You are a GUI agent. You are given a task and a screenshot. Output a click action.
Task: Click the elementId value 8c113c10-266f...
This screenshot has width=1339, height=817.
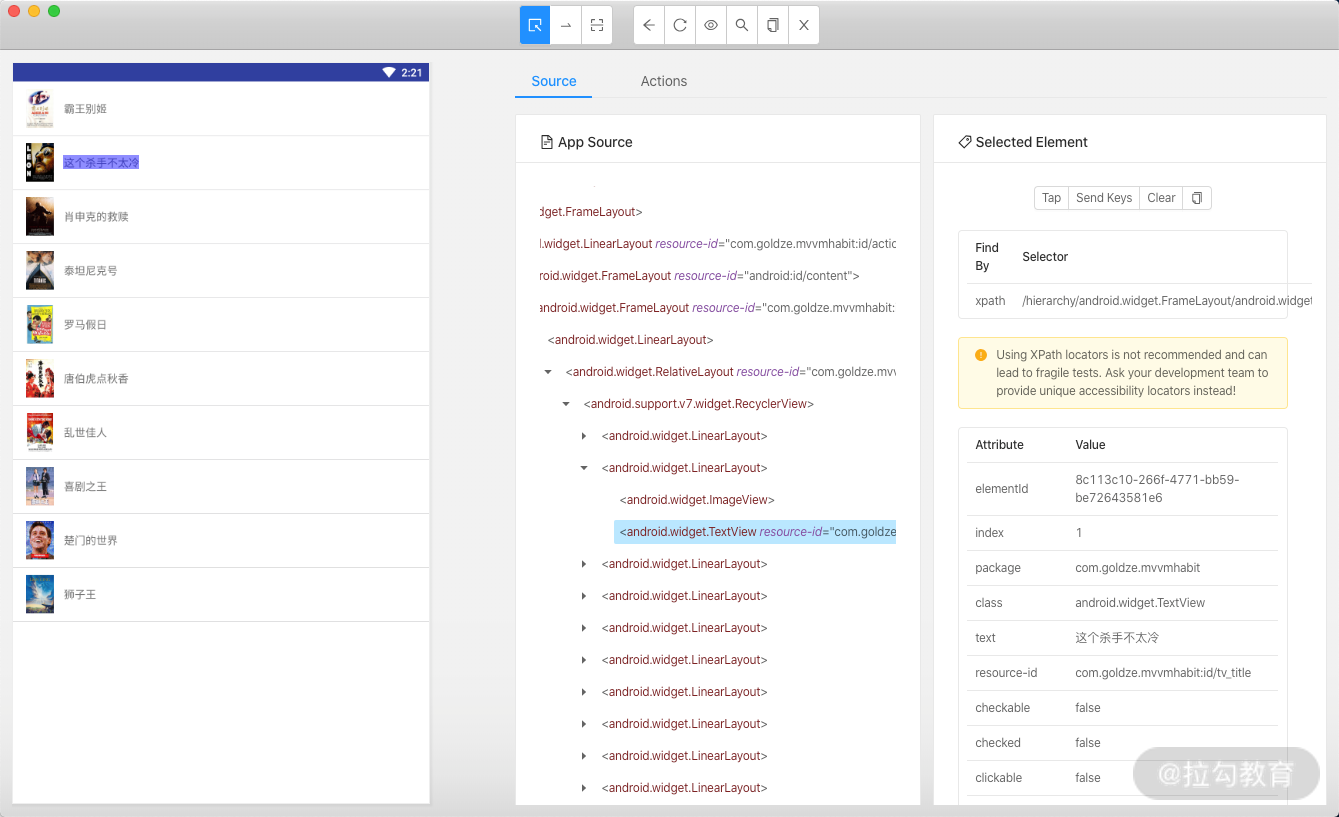click(1157, 489)
